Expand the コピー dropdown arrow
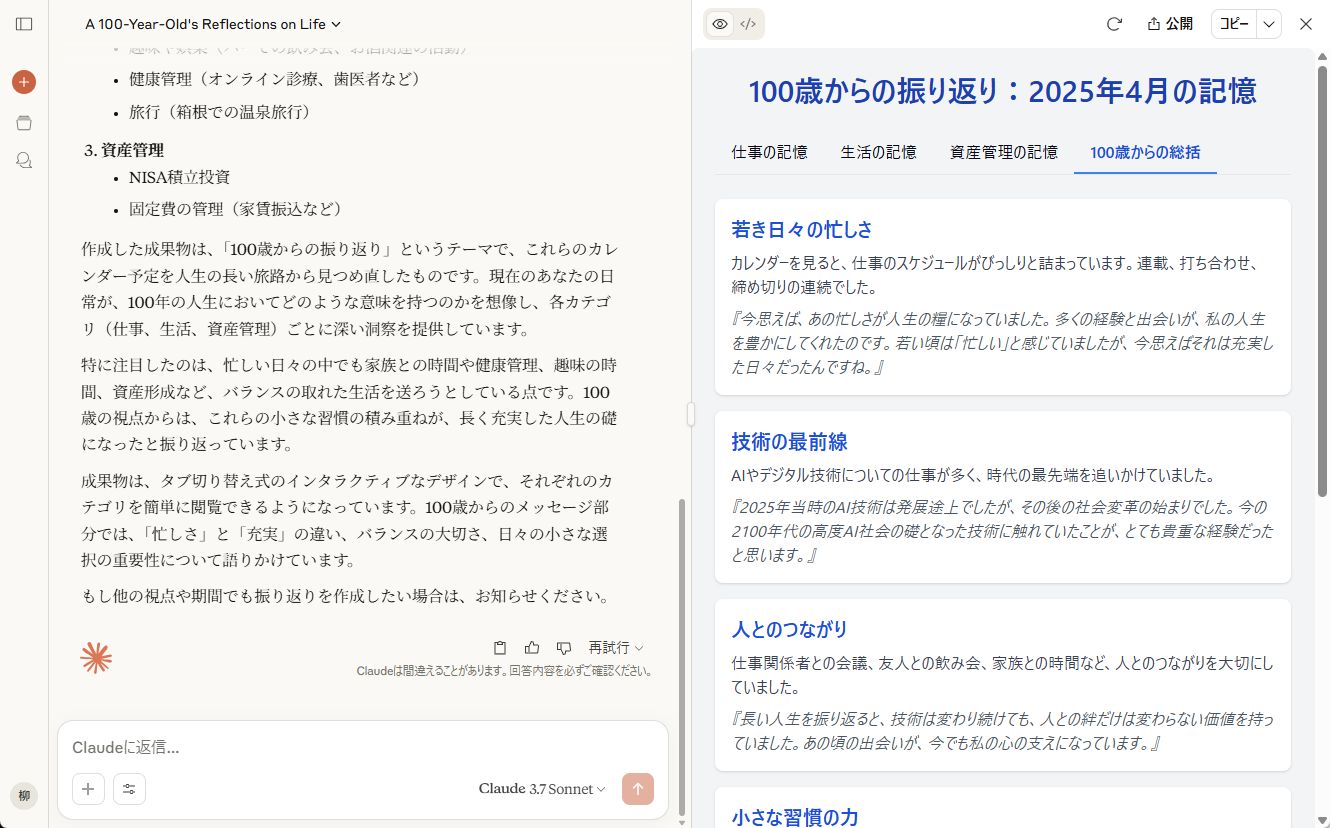The image size is (1330, 828). pos(1268,24)
